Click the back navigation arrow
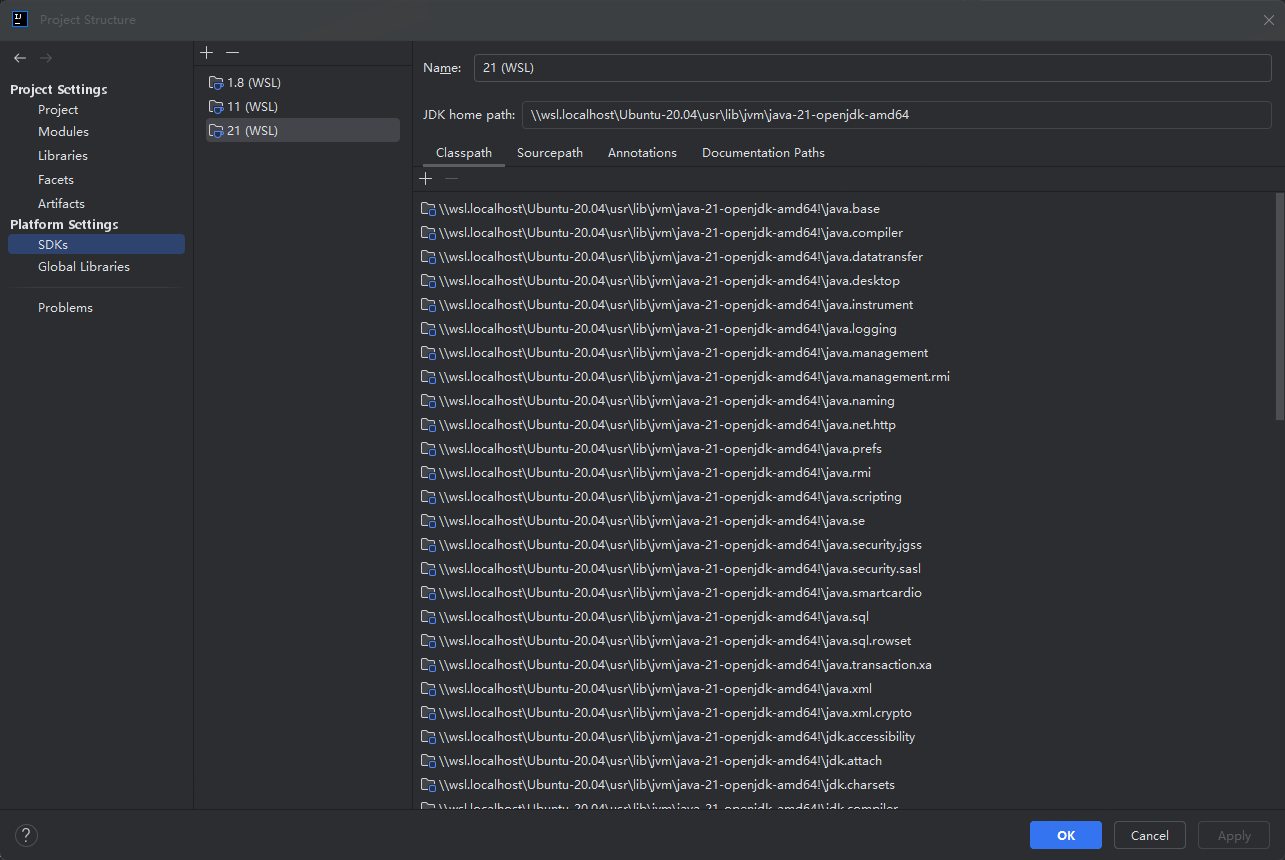The height and width of the screenshot is (860, 1285). [x=18, y=58]
